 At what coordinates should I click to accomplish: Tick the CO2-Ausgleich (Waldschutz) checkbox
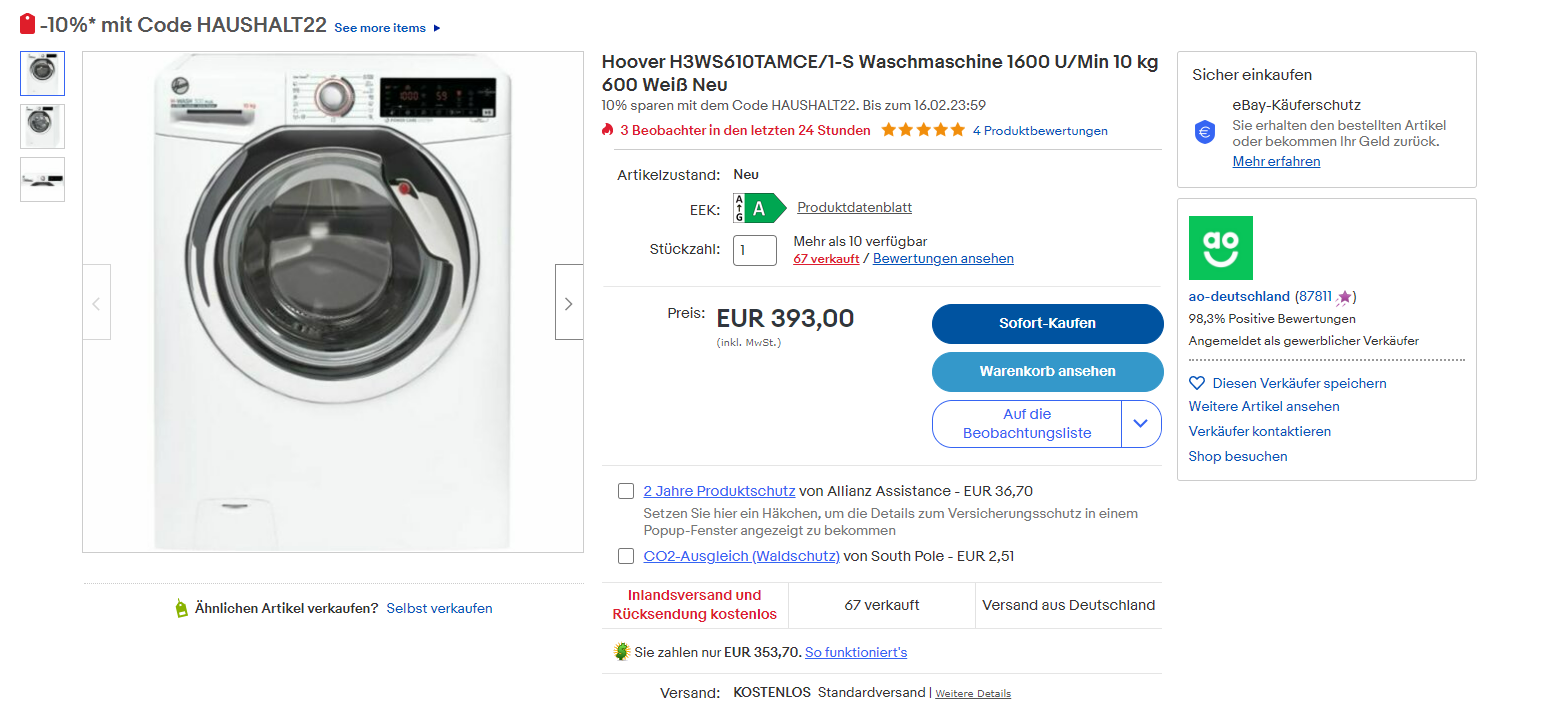(x=626, y=556)
